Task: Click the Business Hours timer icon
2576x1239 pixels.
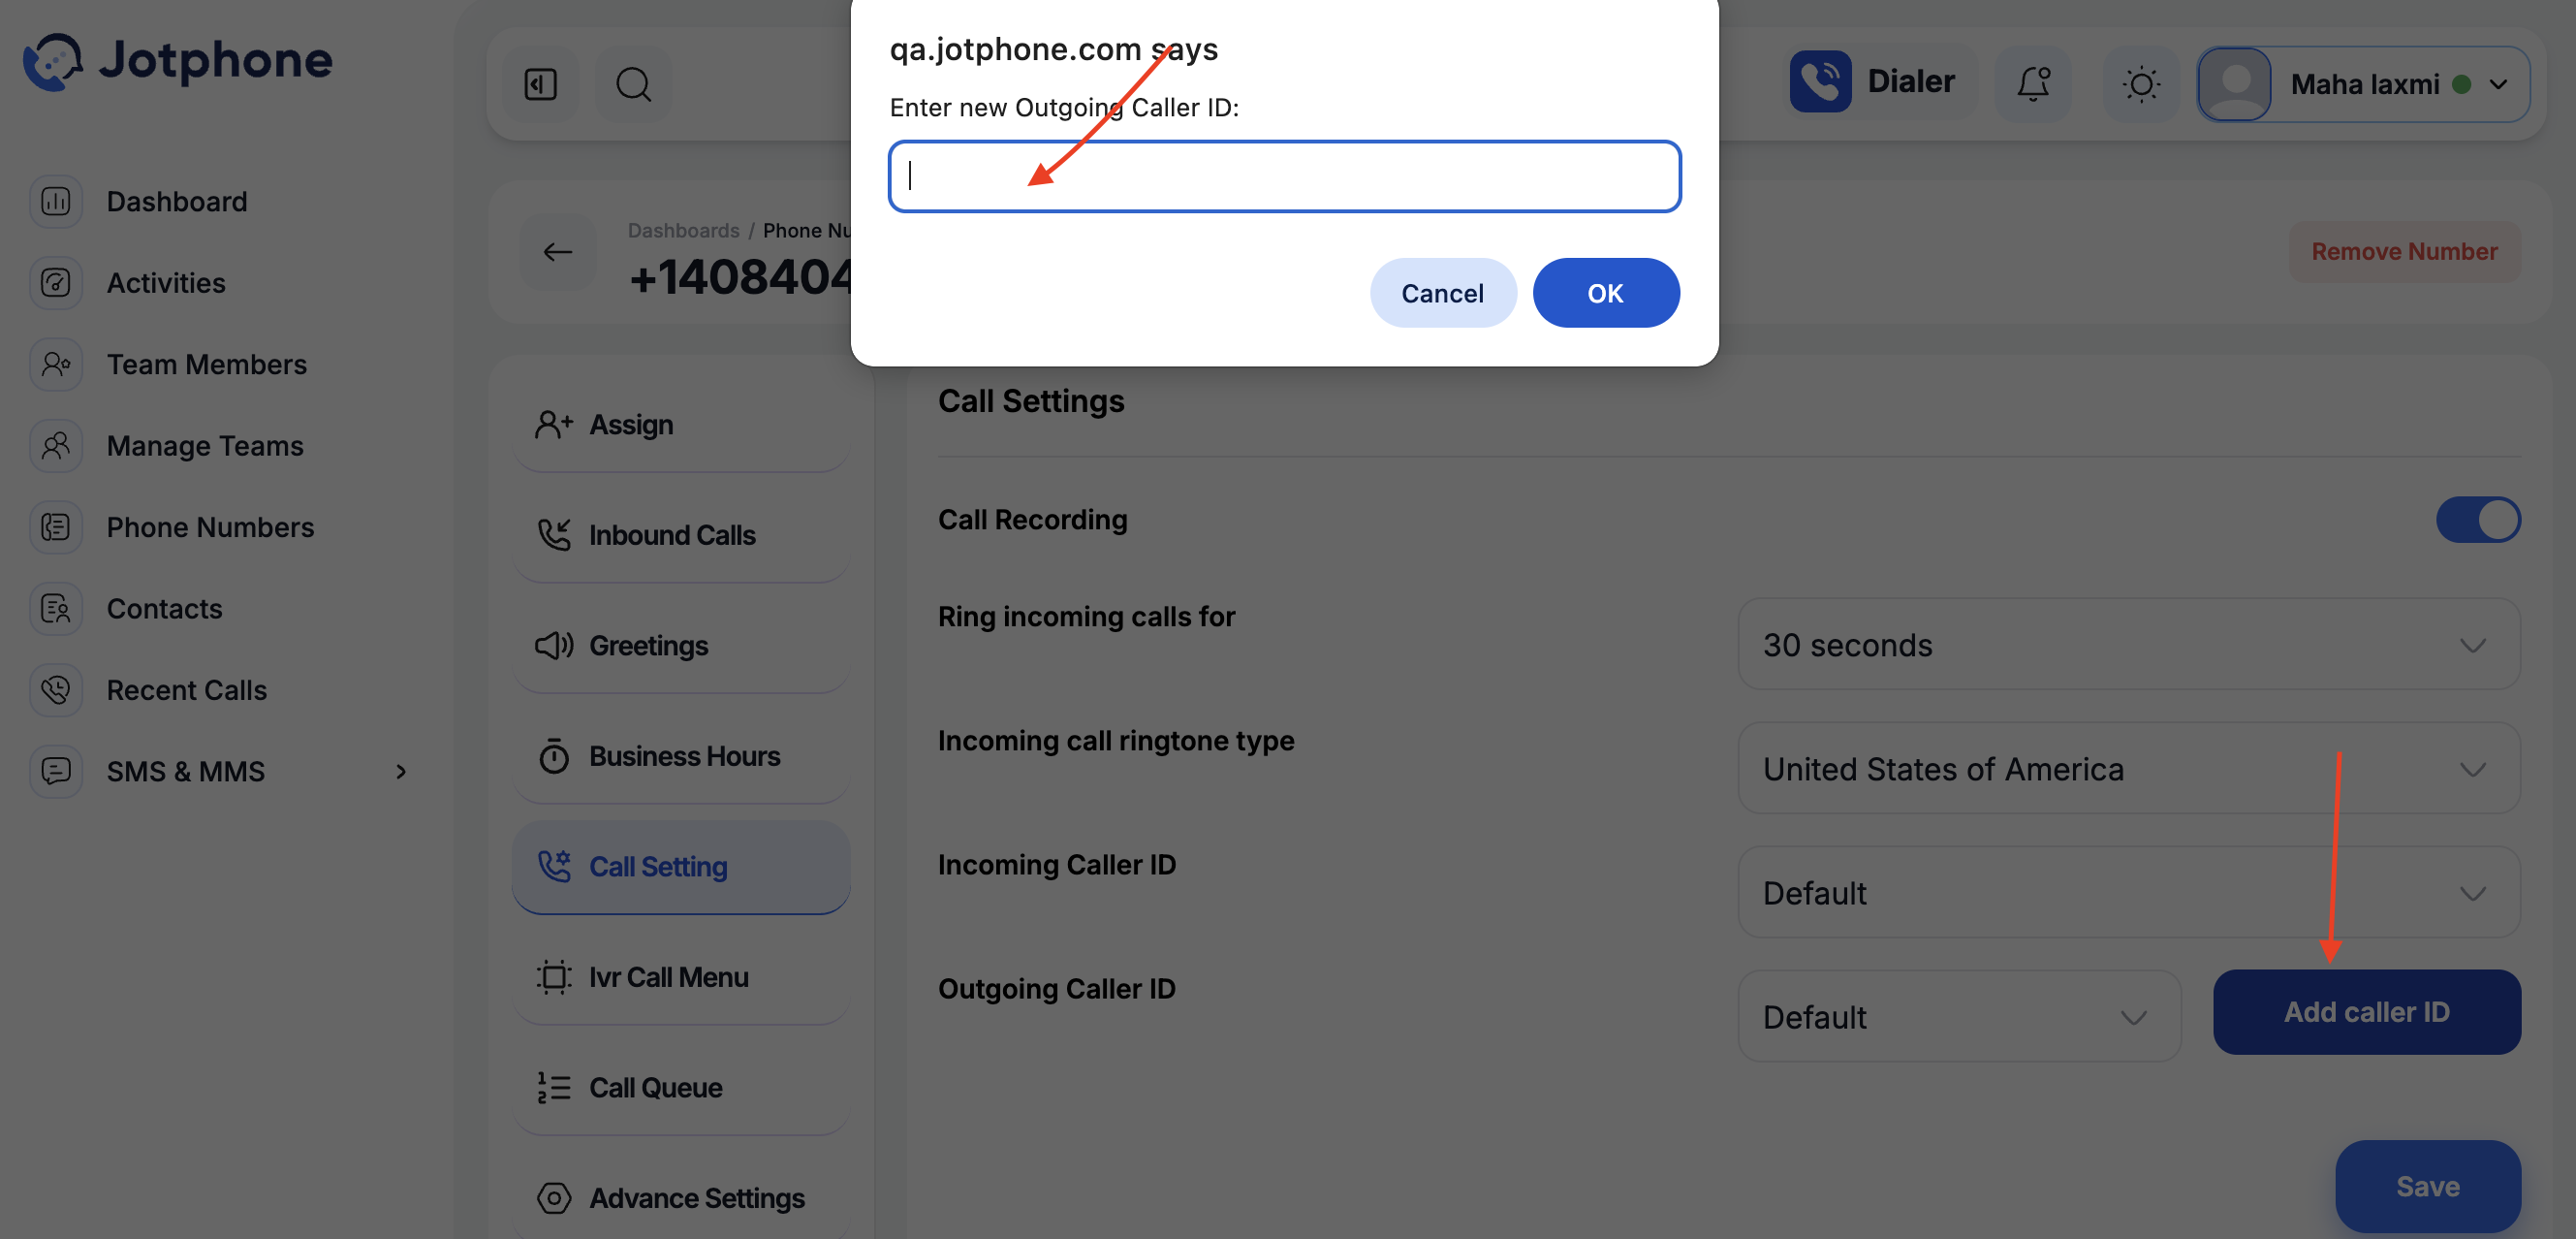Action: pos(554,756)
